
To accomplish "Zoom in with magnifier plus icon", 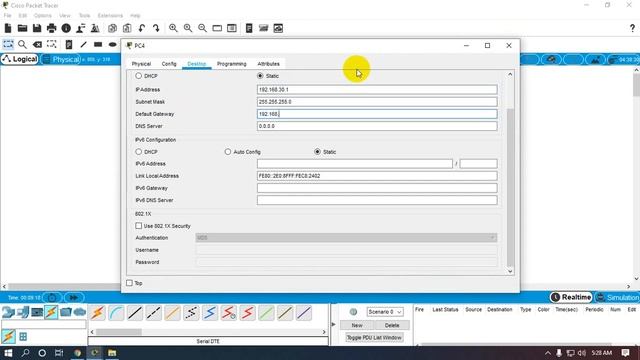I will click(x=173, y=28).
